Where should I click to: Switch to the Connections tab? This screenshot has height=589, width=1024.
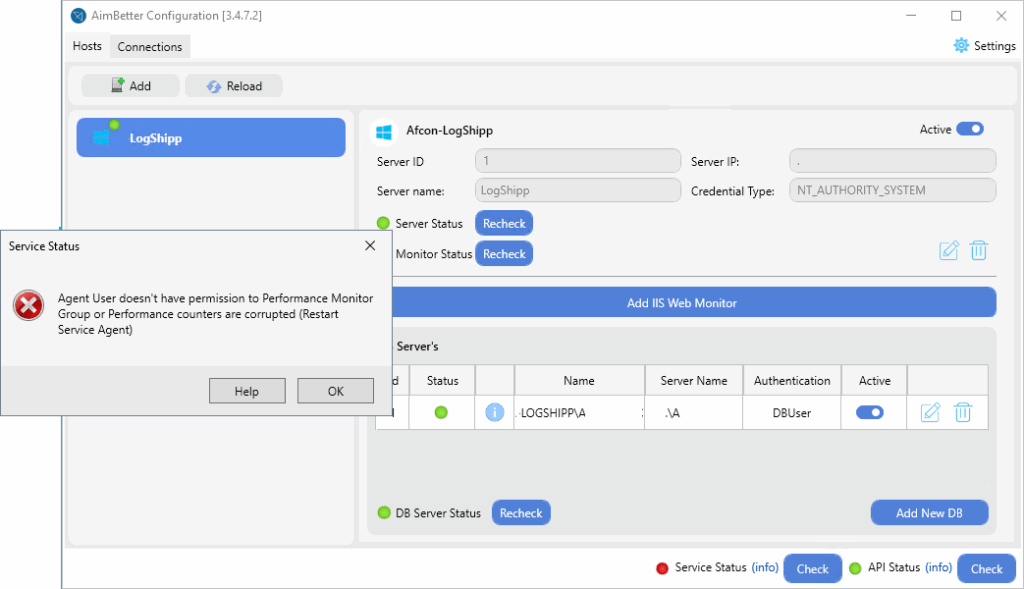(x=150, y=47)
